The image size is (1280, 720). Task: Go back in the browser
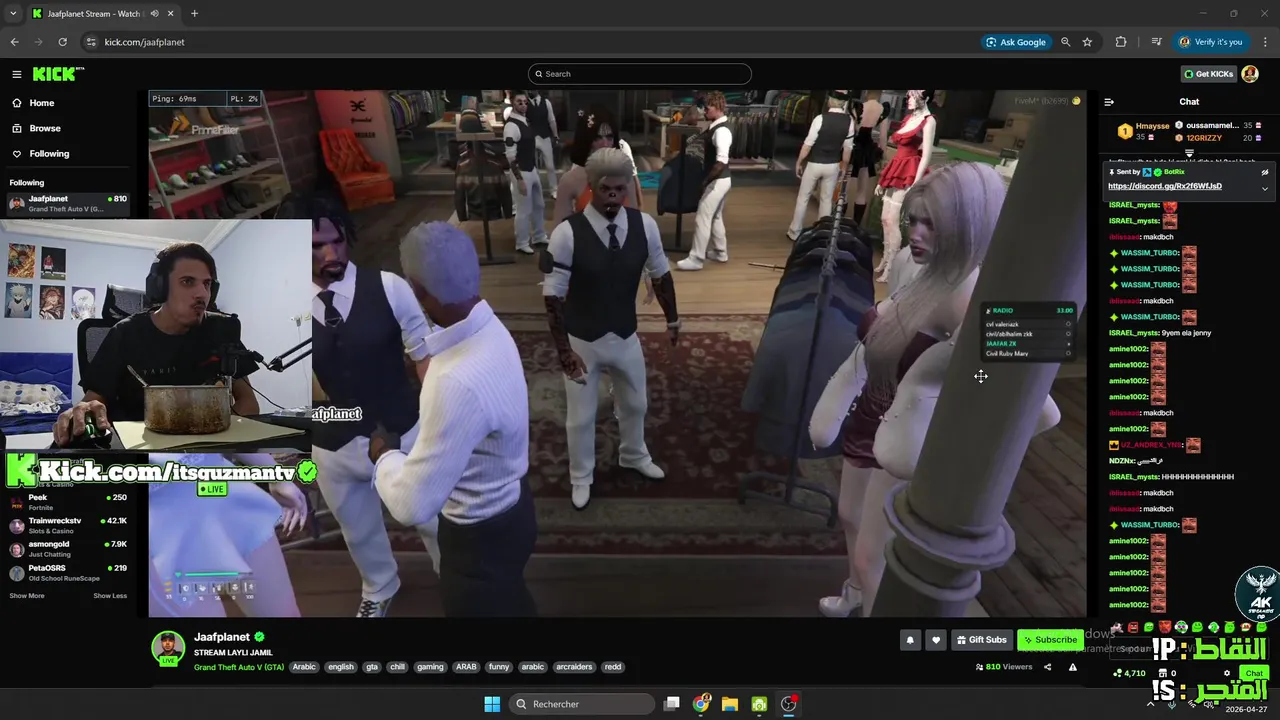pos(14,42)
